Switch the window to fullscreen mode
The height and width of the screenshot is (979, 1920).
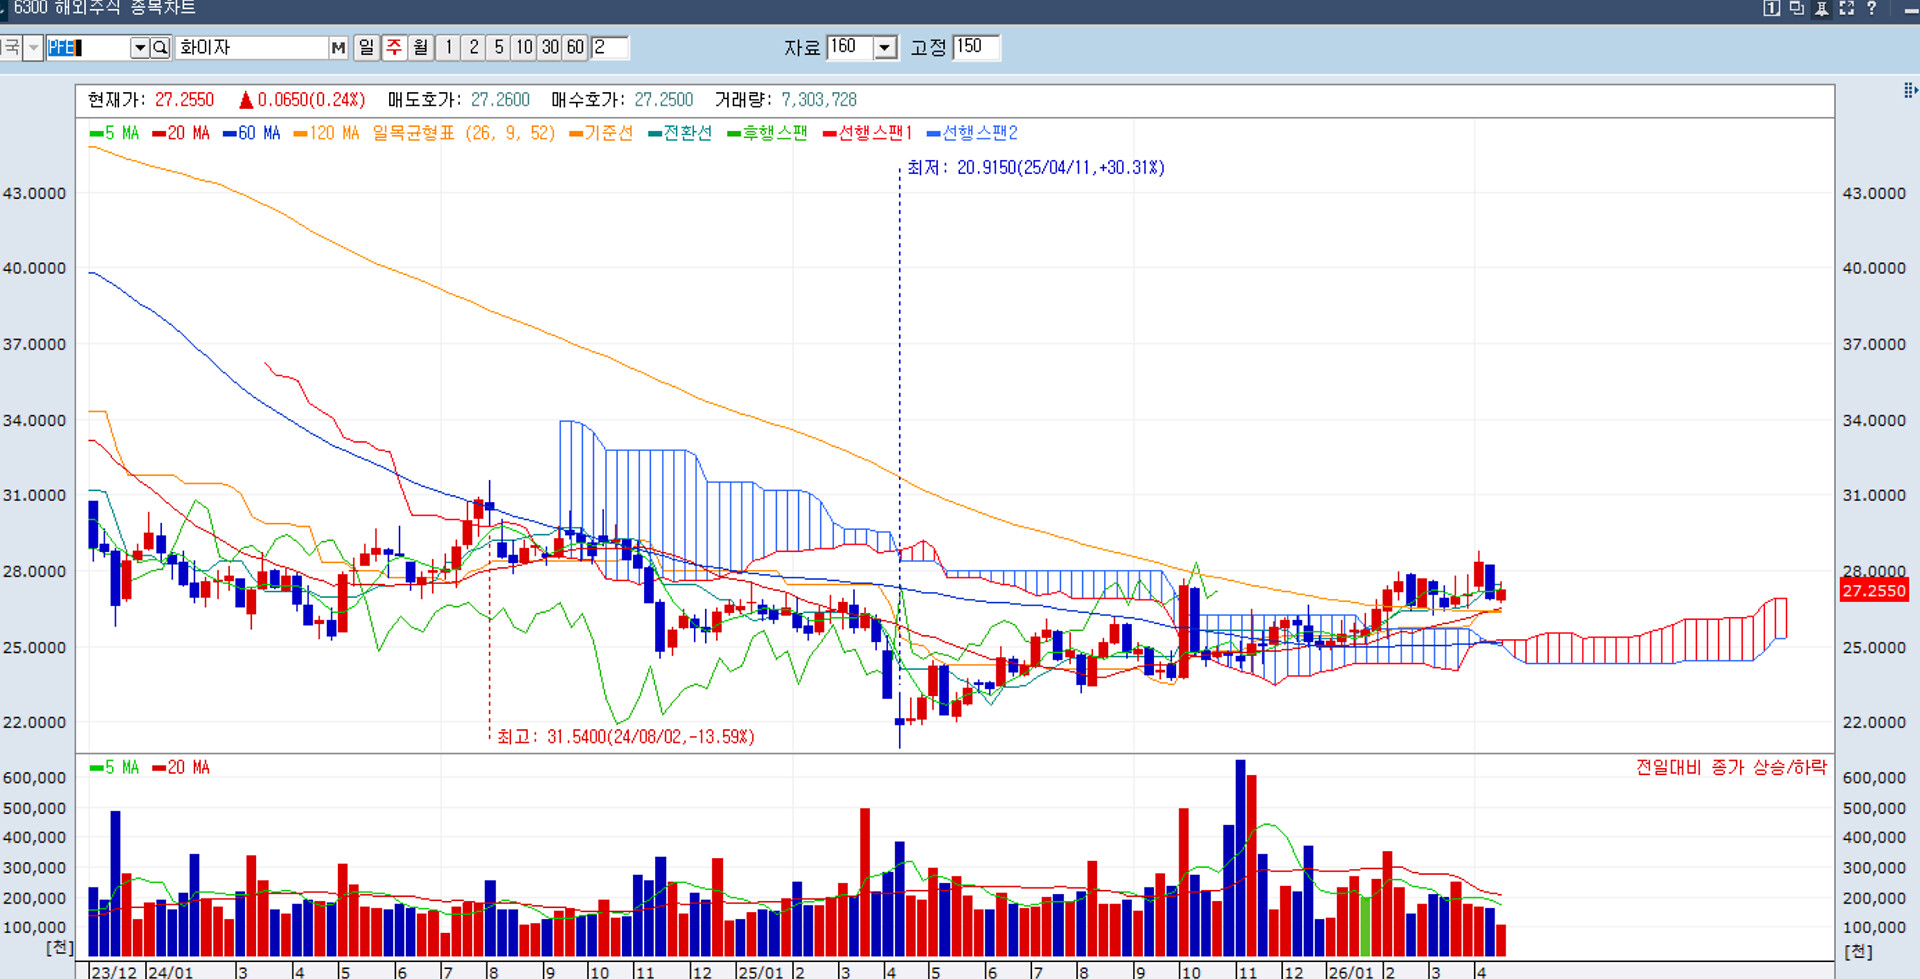(1846, 8)
